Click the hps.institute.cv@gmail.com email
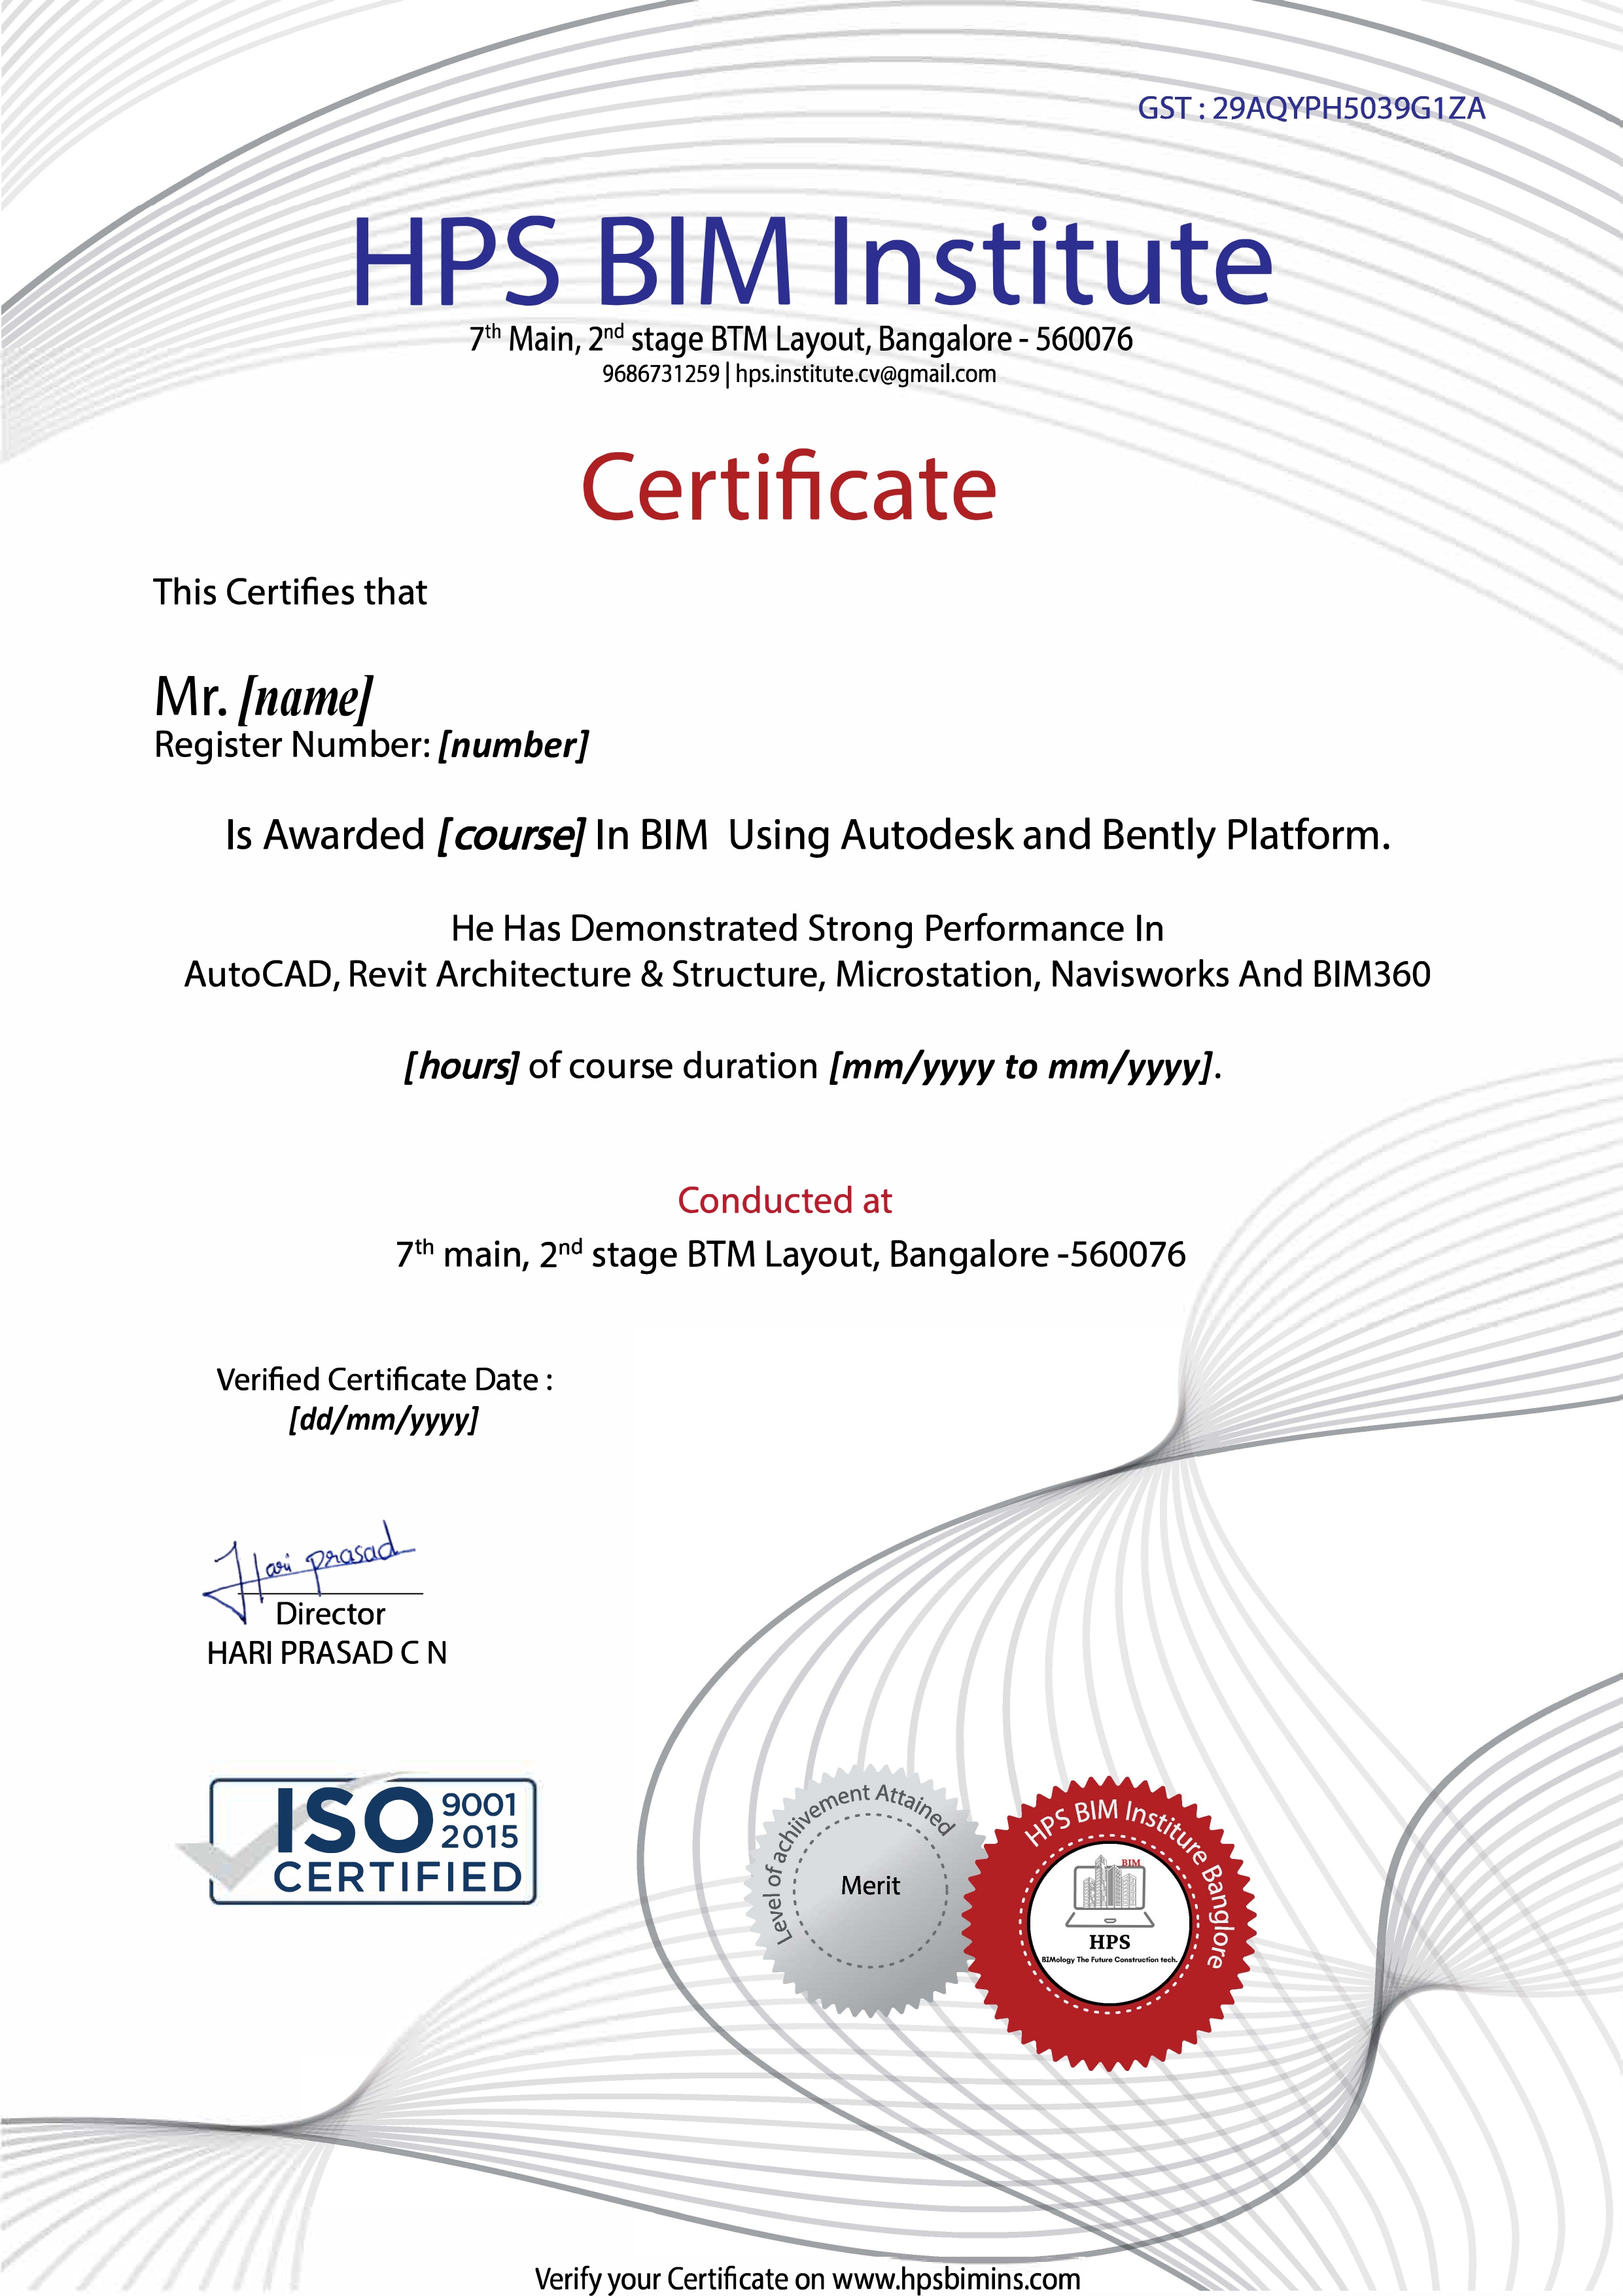Screen dimensions: 1623x2296 tap(866, 374)
